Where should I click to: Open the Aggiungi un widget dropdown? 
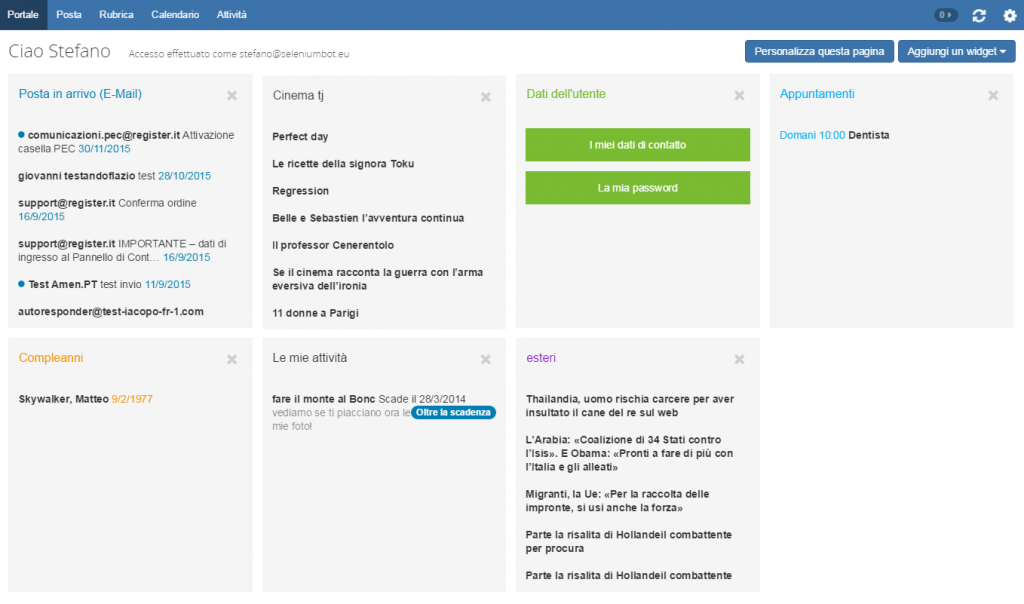[956, 50]
